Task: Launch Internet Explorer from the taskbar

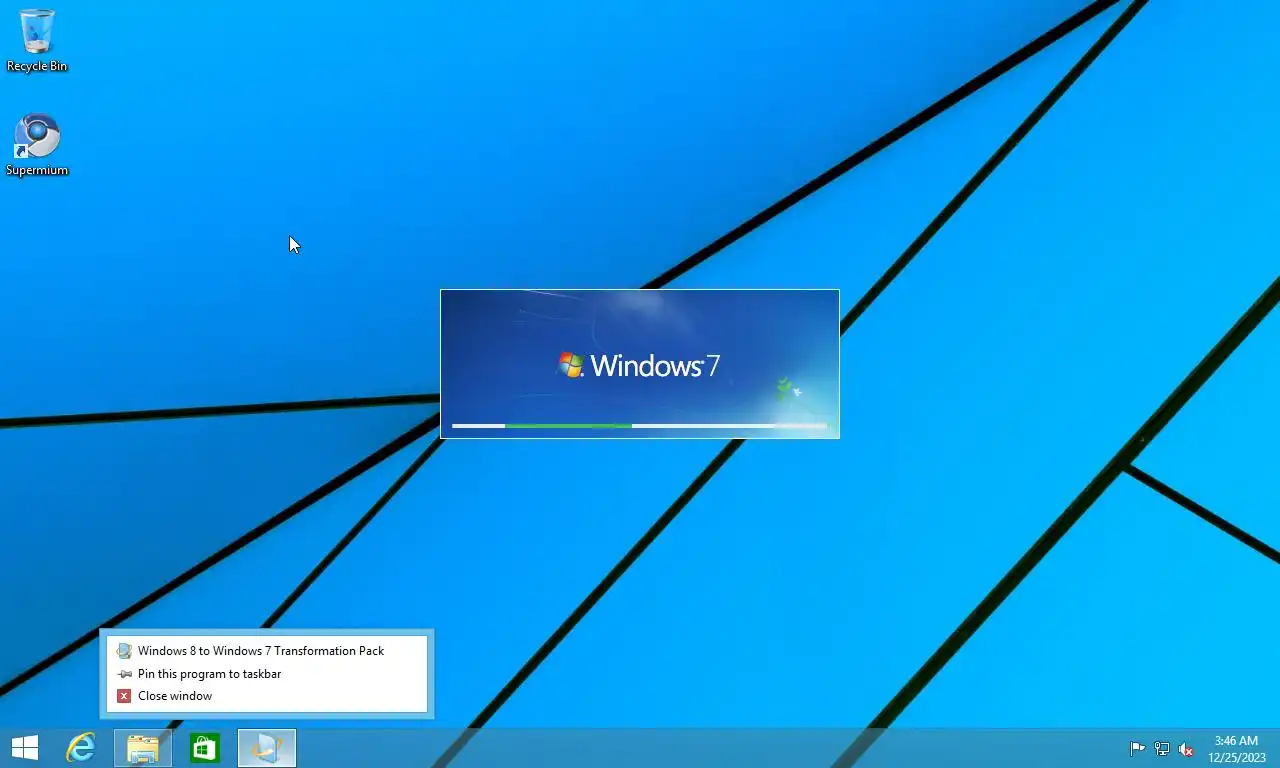Action: point(80,748)
